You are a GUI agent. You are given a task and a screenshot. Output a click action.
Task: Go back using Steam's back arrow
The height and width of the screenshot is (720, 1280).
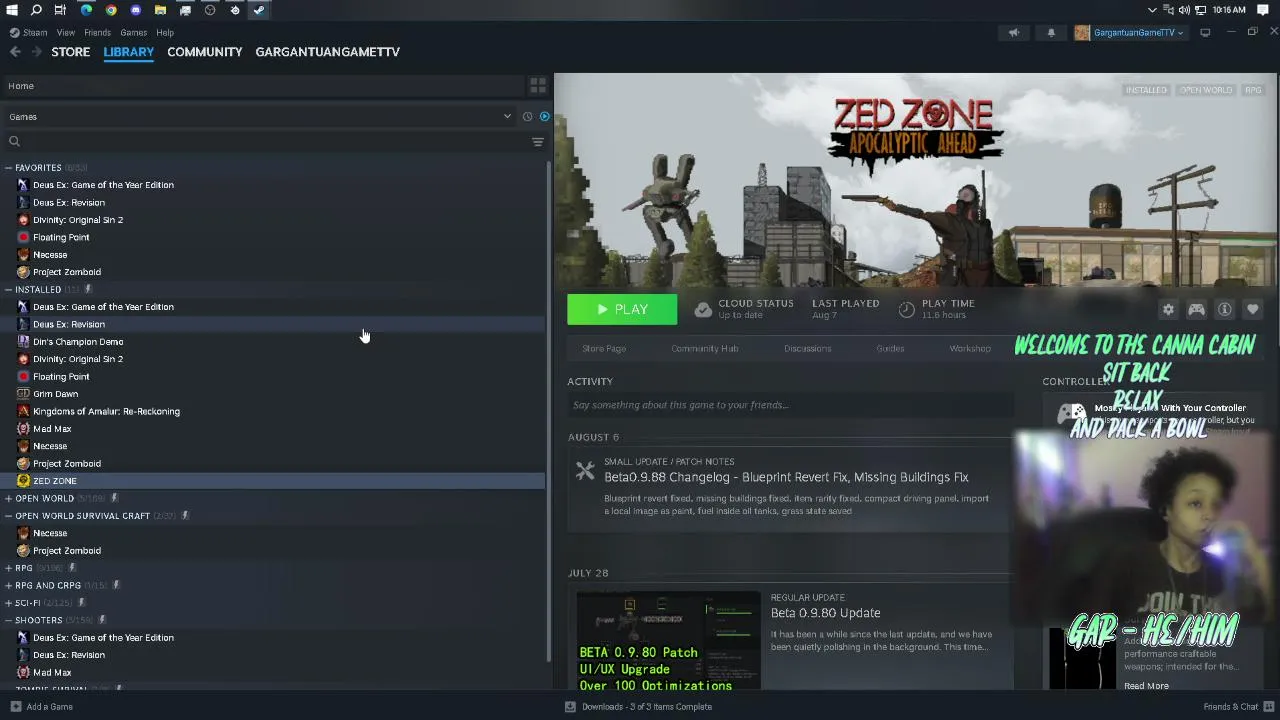pyautogui.click(x=15, y=52)
